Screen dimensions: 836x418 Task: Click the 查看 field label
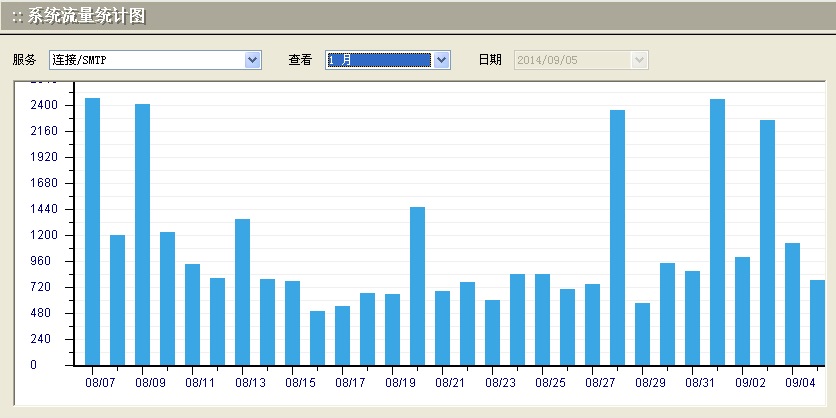[x=300, y=60]
